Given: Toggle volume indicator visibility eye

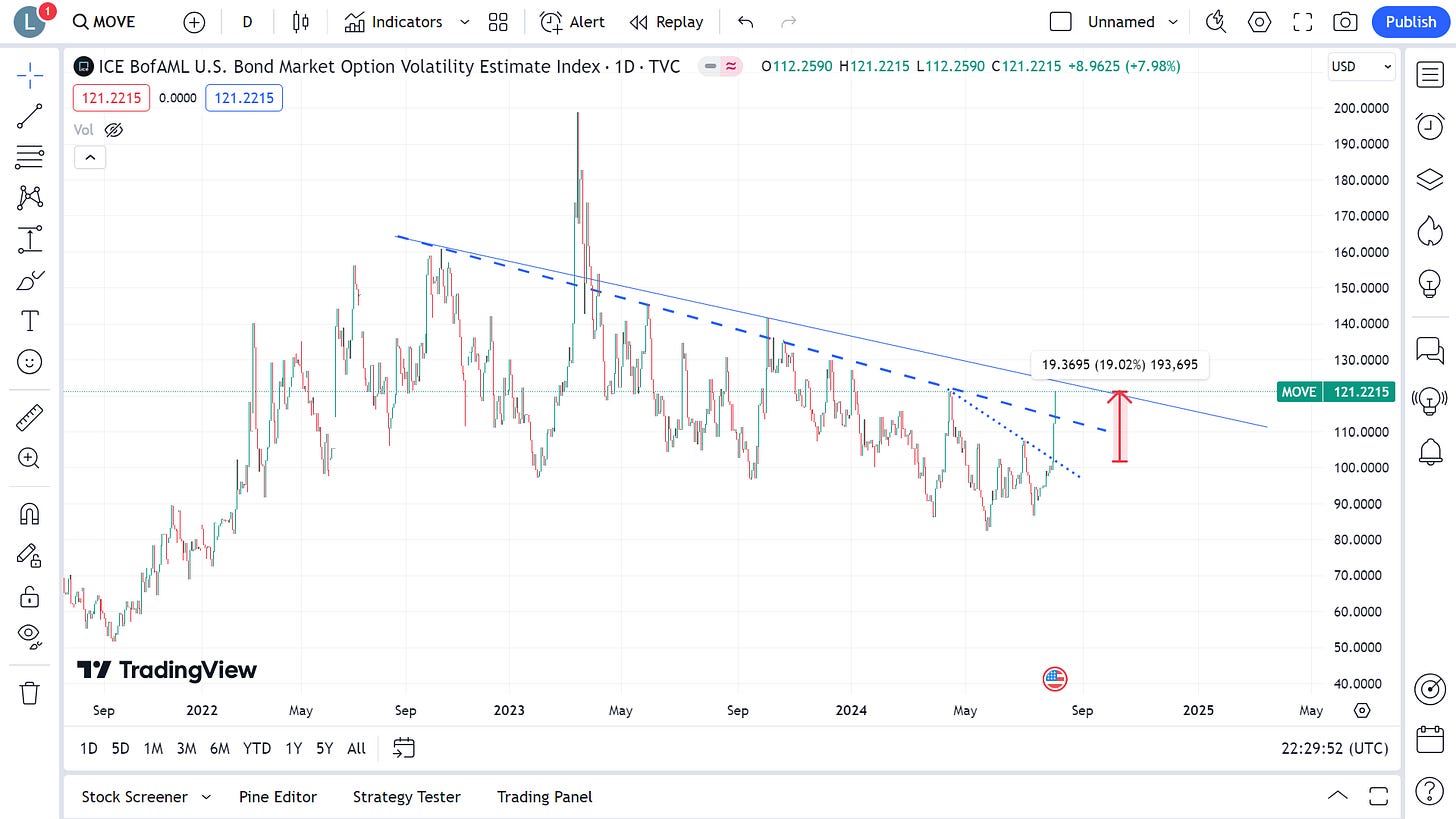Looking at the screenshot, I should pos(113,130).
